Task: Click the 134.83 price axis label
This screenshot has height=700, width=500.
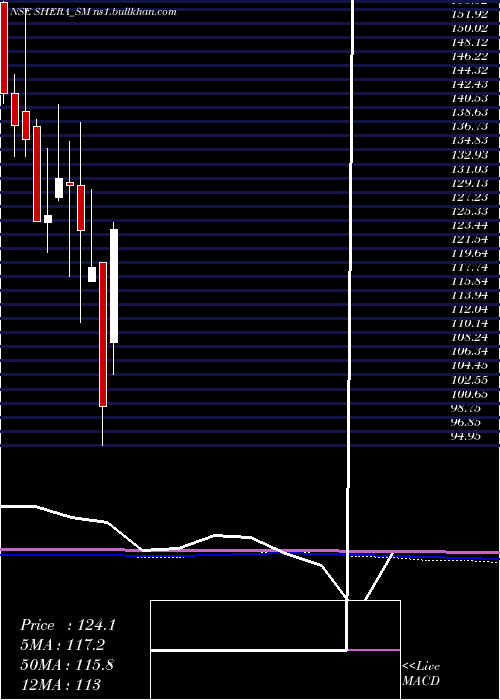Action: coord(469,141)
